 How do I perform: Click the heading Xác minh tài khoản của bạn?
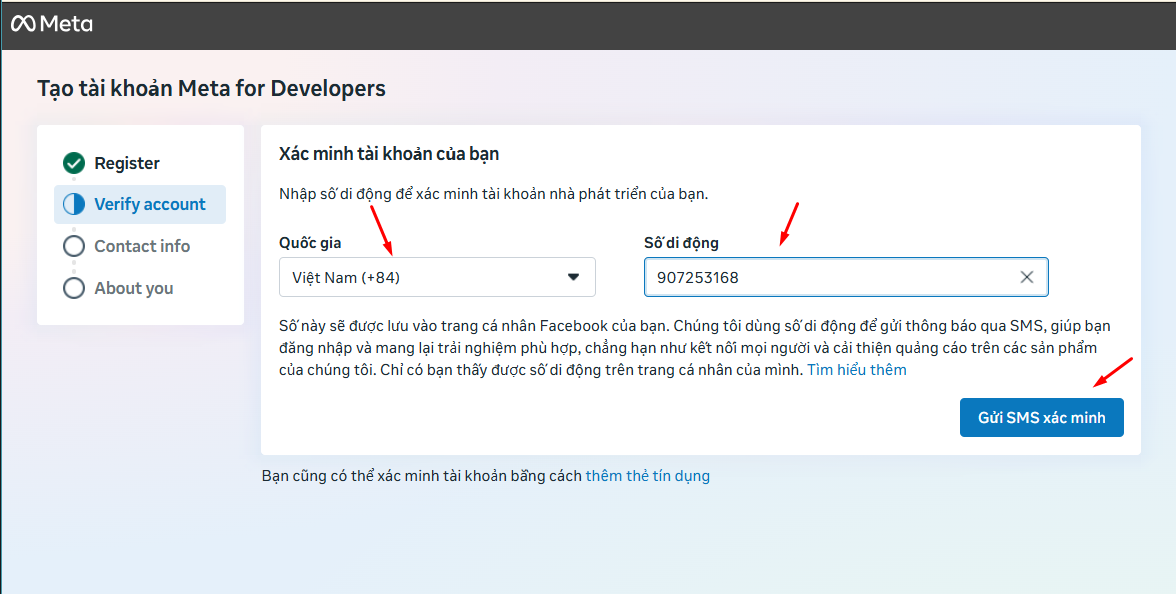(389, 154)
